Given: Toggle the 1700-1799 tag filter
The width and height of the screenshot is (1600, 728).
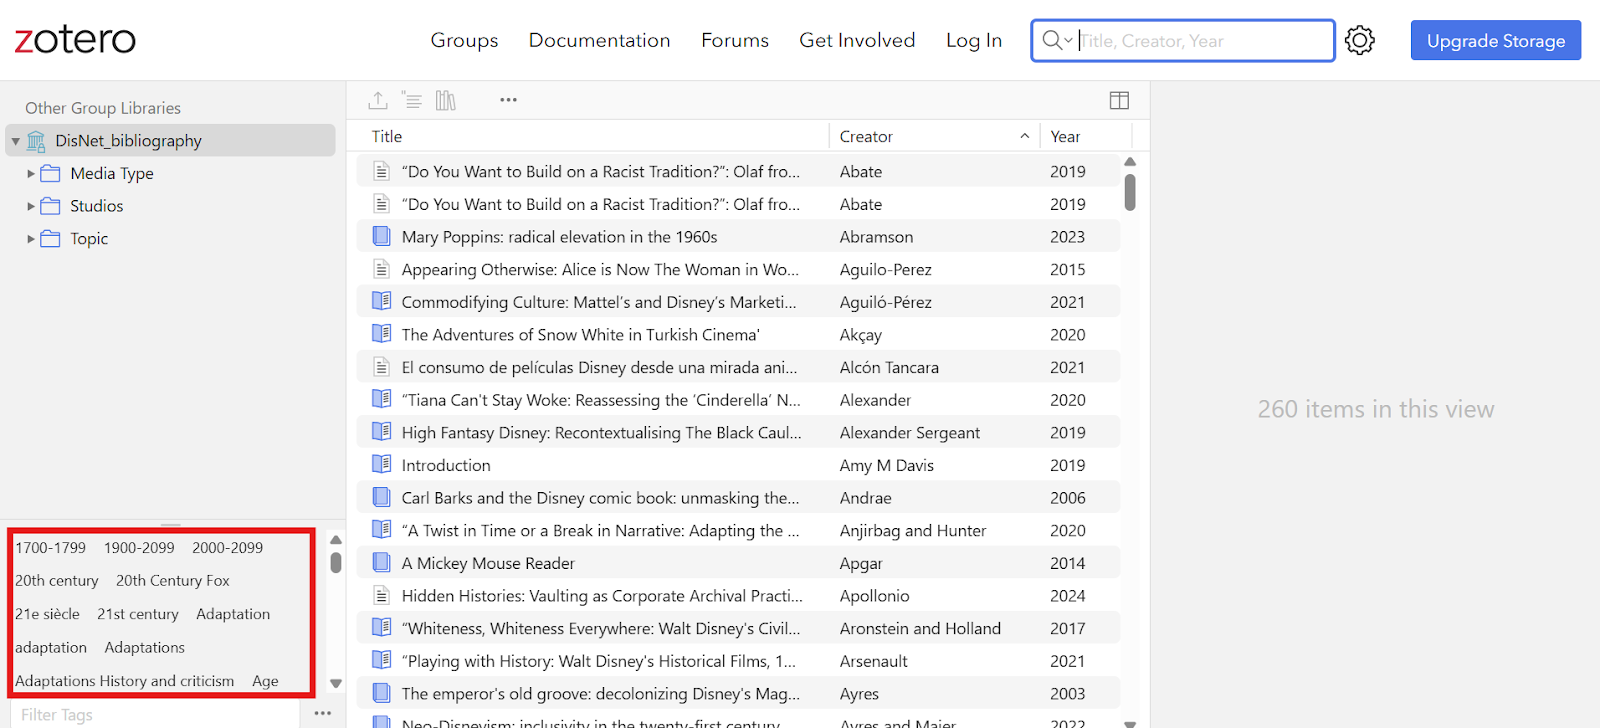Looking at the screenshot, I should [50, 548].
